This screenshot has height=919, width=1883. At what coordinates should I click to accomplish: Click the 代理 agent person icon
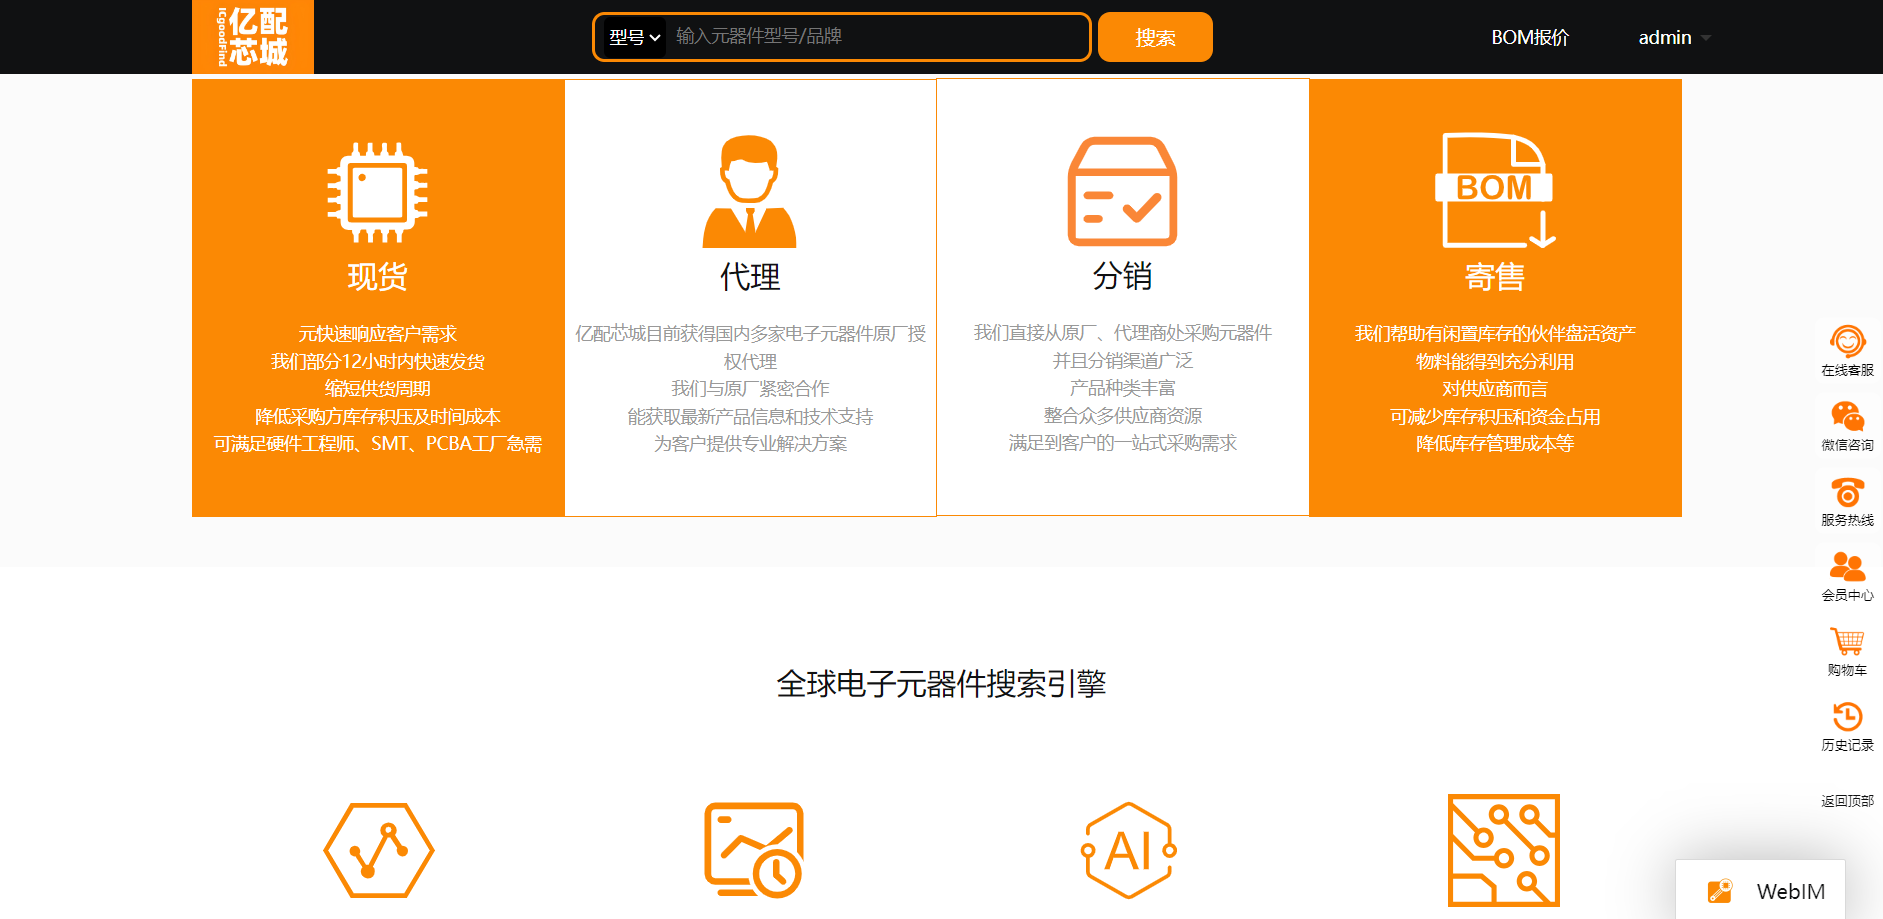(x=749, y=191)
